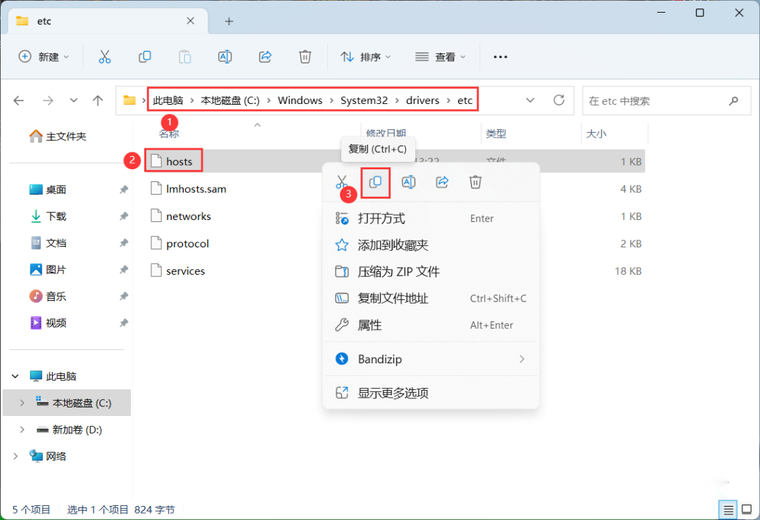Click 显示更多选项 in context menu
This screenshot has width=760, height=520.
pyautogui.click(x=393, y=393)
